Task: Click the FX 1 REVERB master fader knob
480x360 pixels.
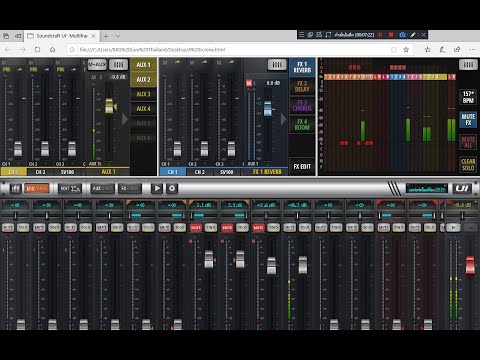Action: point(268,109)
